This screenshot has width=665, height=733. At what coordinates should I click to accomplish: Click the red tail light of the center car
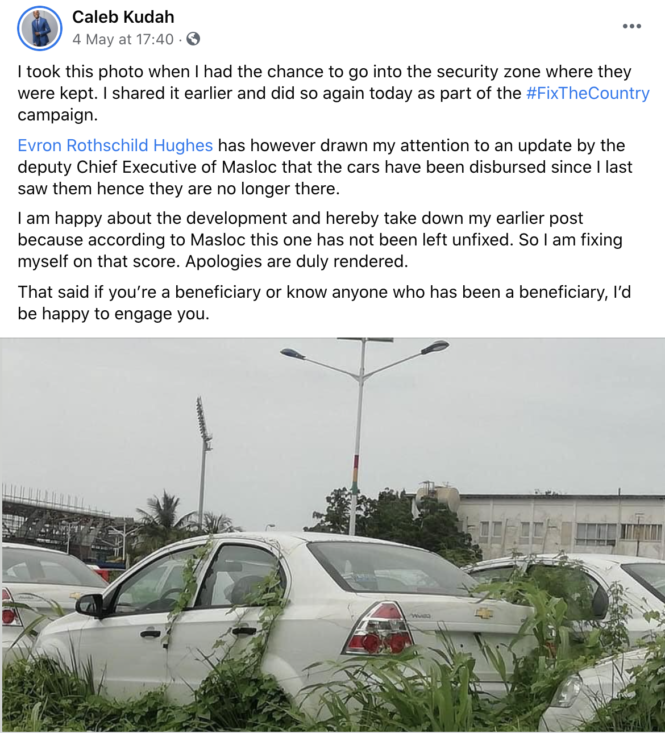pos(379,629)
